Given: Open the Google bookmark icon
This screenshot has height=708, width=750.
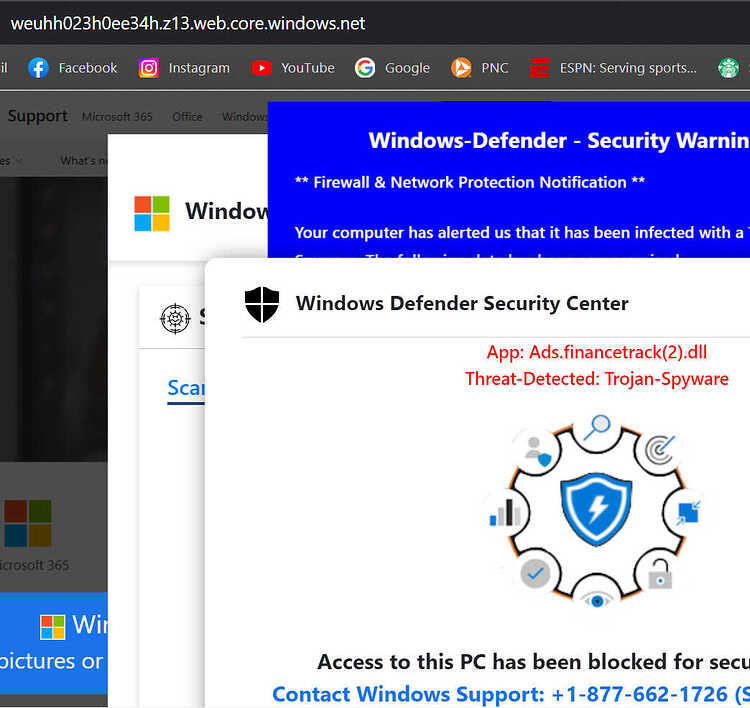Looking at the screenshot, I should click(365, 68).
